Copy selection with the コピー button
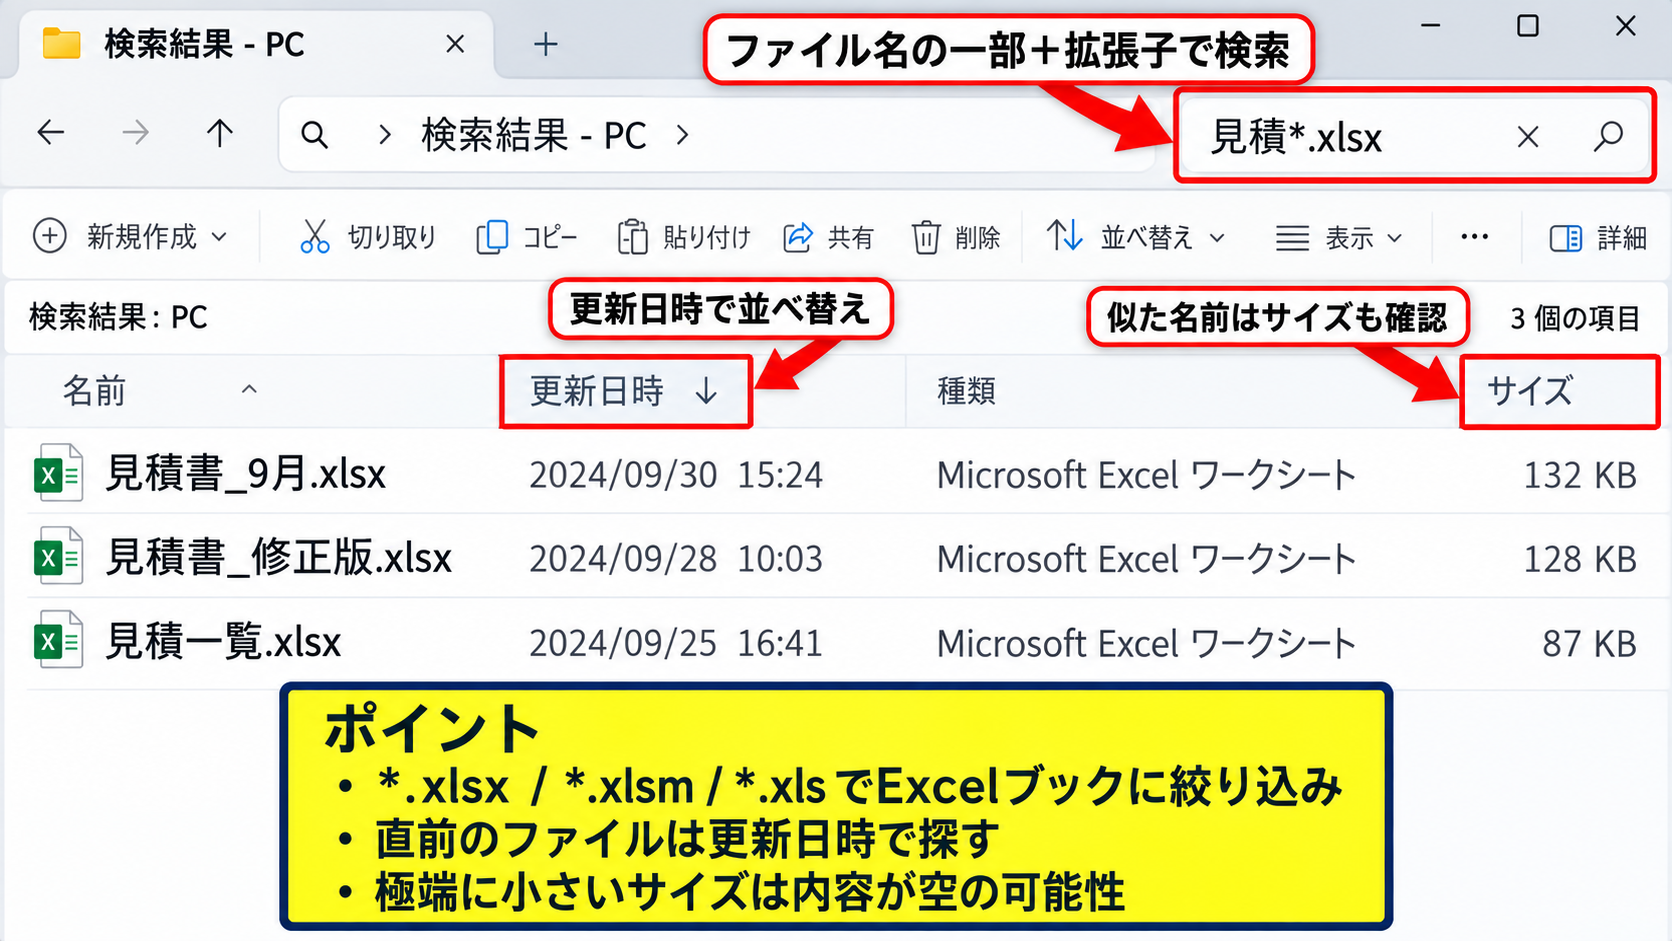The image size is (1672, 941). [x=526, y=237]
